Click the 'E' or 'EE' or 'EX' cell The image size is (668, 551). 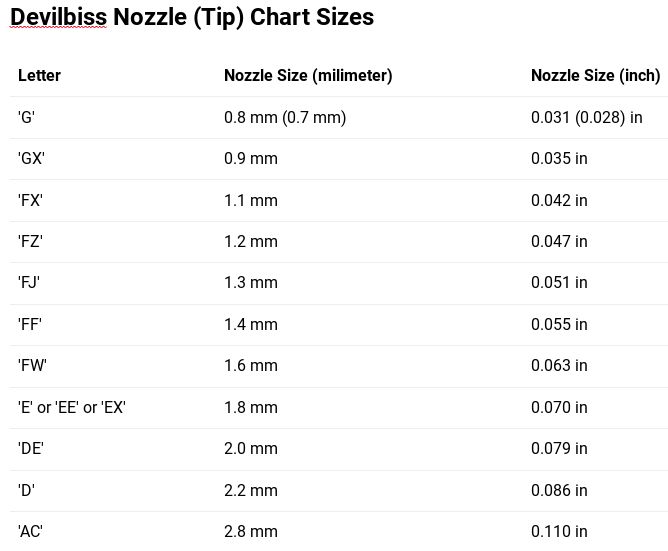72,408
